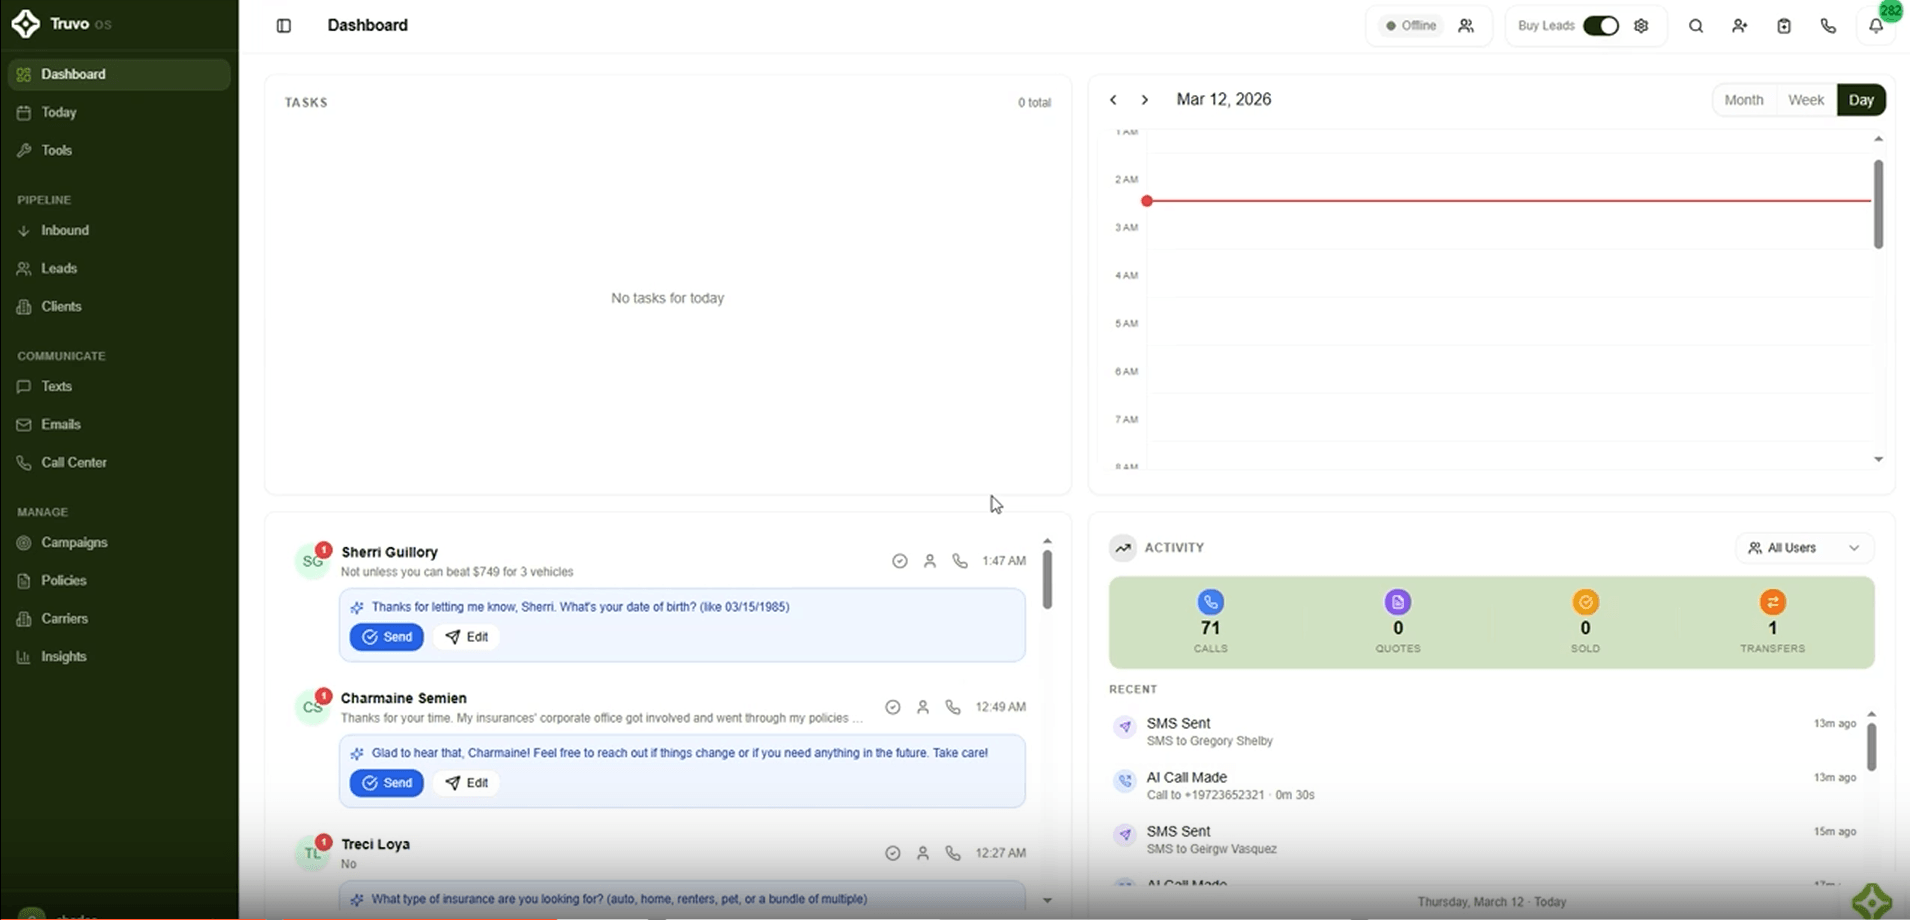Call Treci Loya with phone icon

click(953, 853)
